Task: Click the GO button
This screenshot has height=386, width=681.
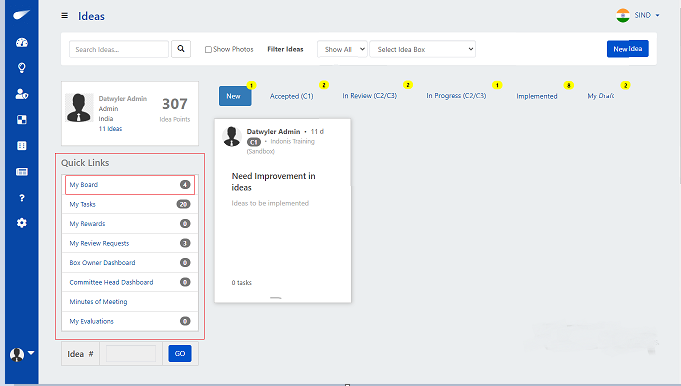Action: coord(180,353)
